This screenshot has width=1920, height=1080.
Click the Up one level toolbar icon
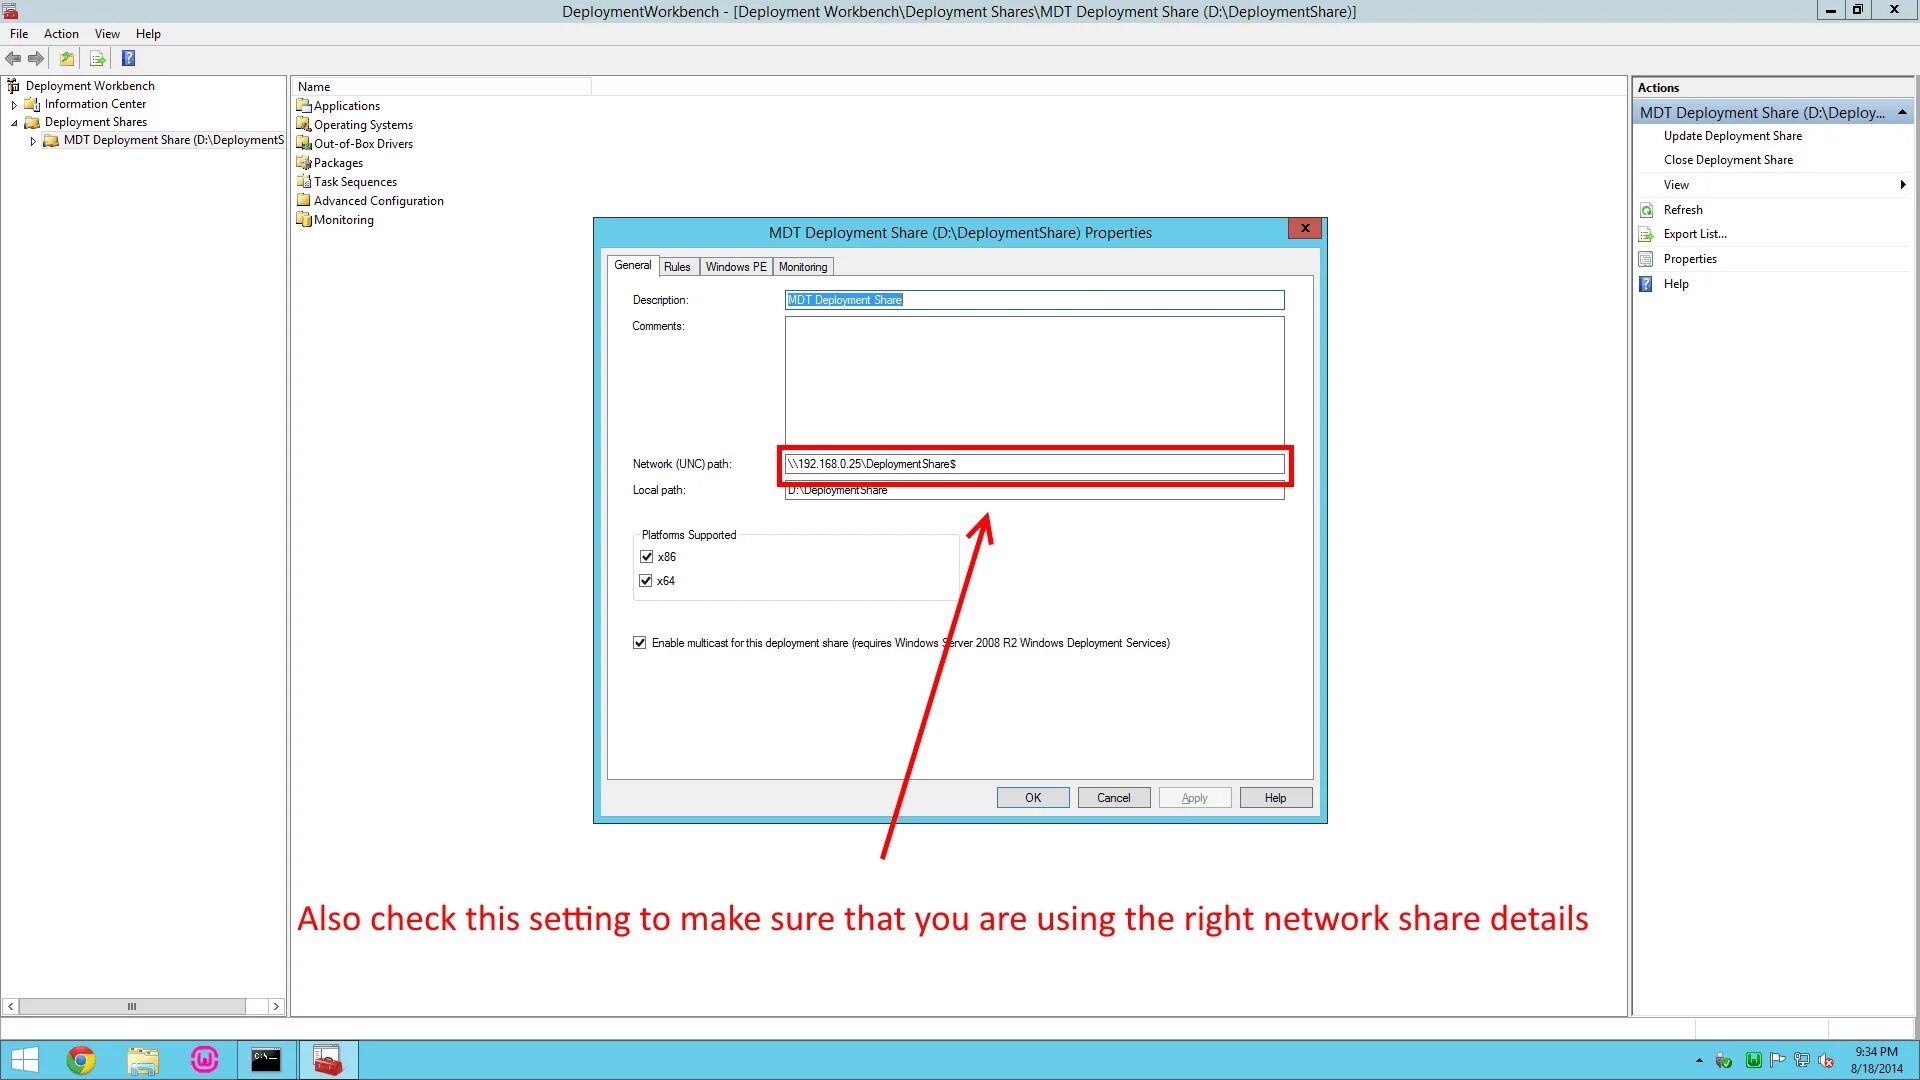pyautogui.click(x=67, y=58)
